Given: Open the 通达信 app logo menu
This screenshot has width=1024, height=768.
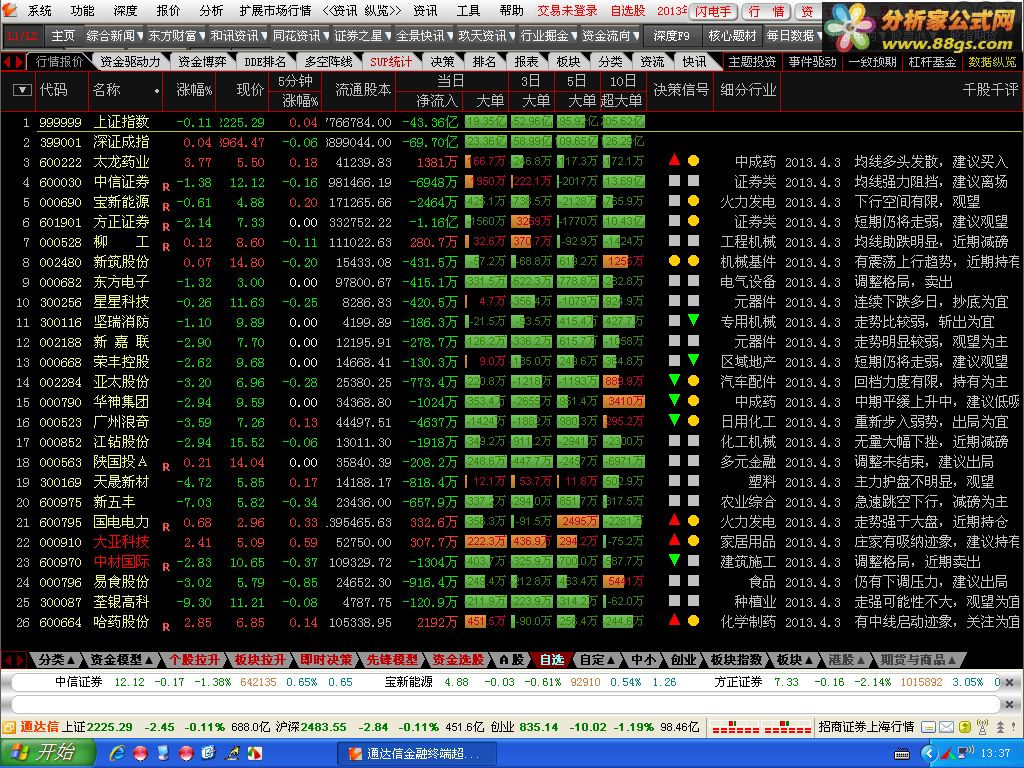Looking at the screenshot, I should [x=9, y=10].
